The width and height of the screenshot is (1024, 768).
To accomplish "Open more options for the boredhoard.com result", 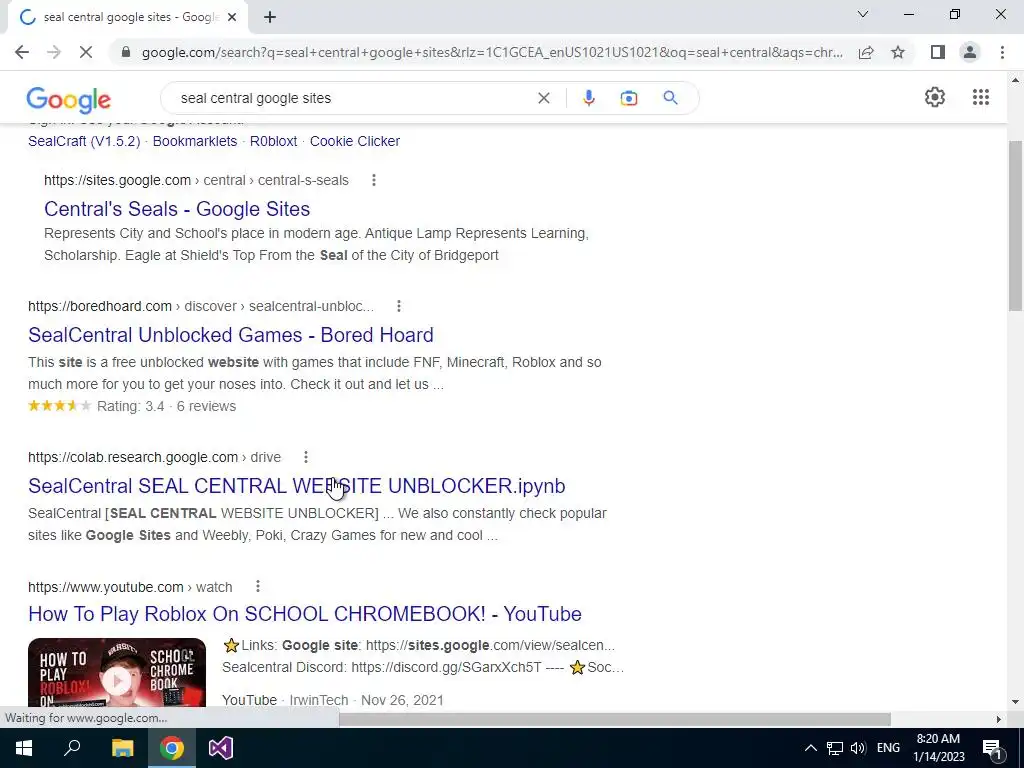I will coord(398,306).
